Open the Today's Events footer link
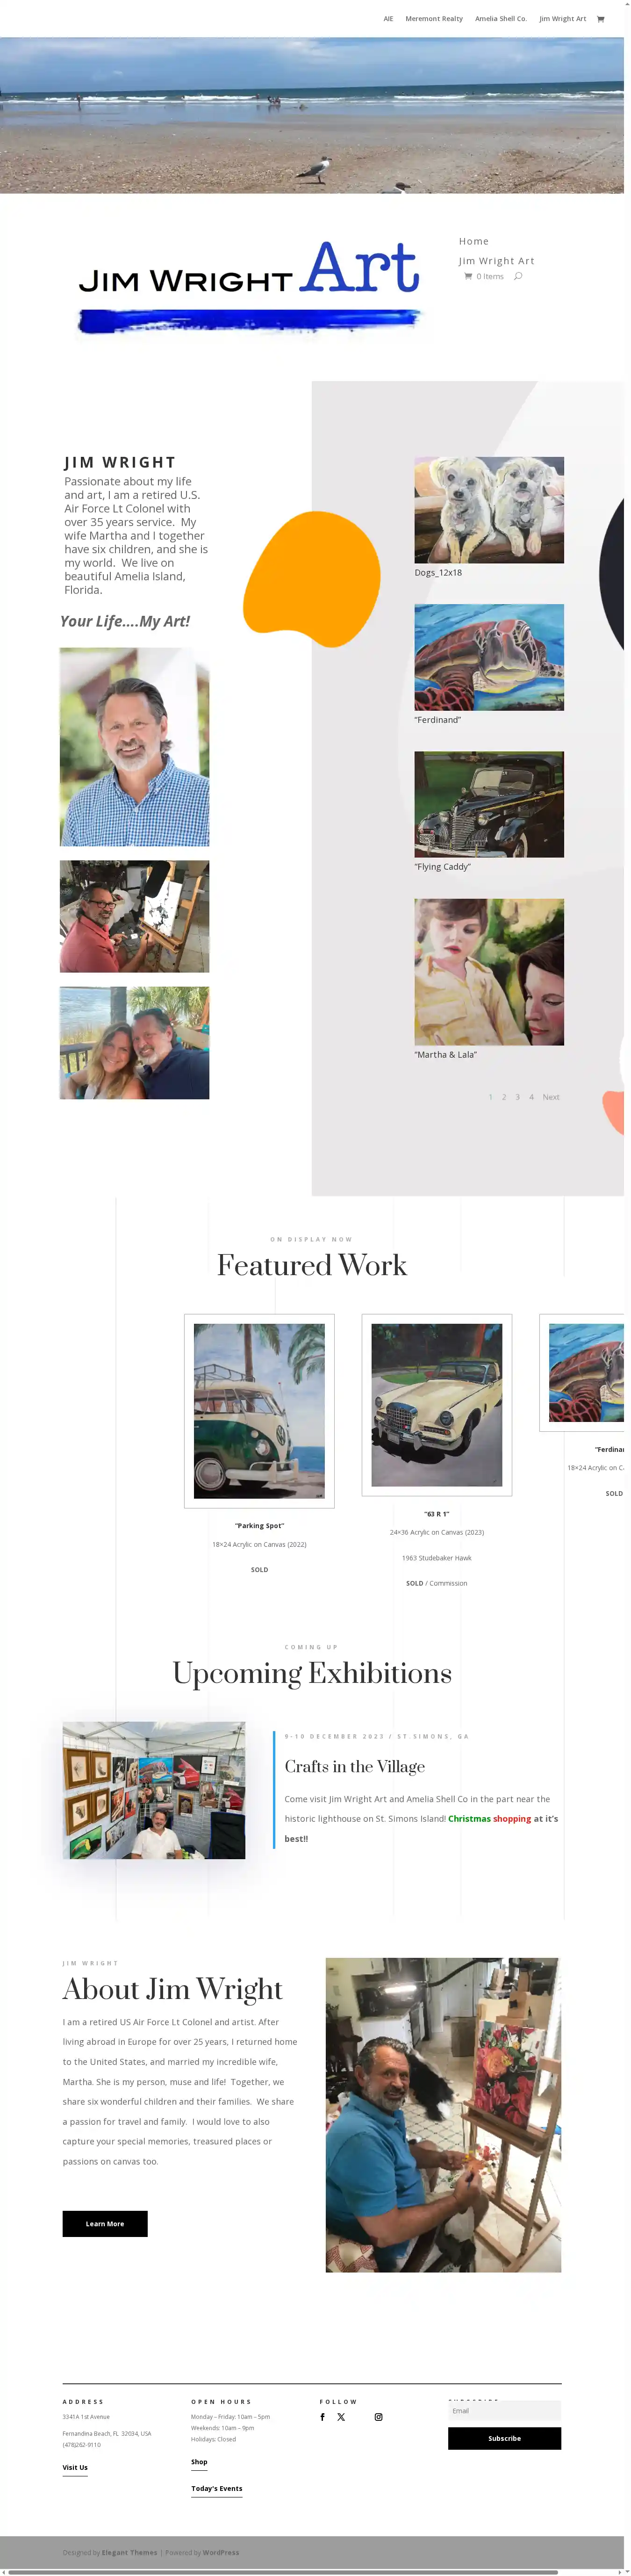Screen dimensions: 631x2576 [217, 2488]
